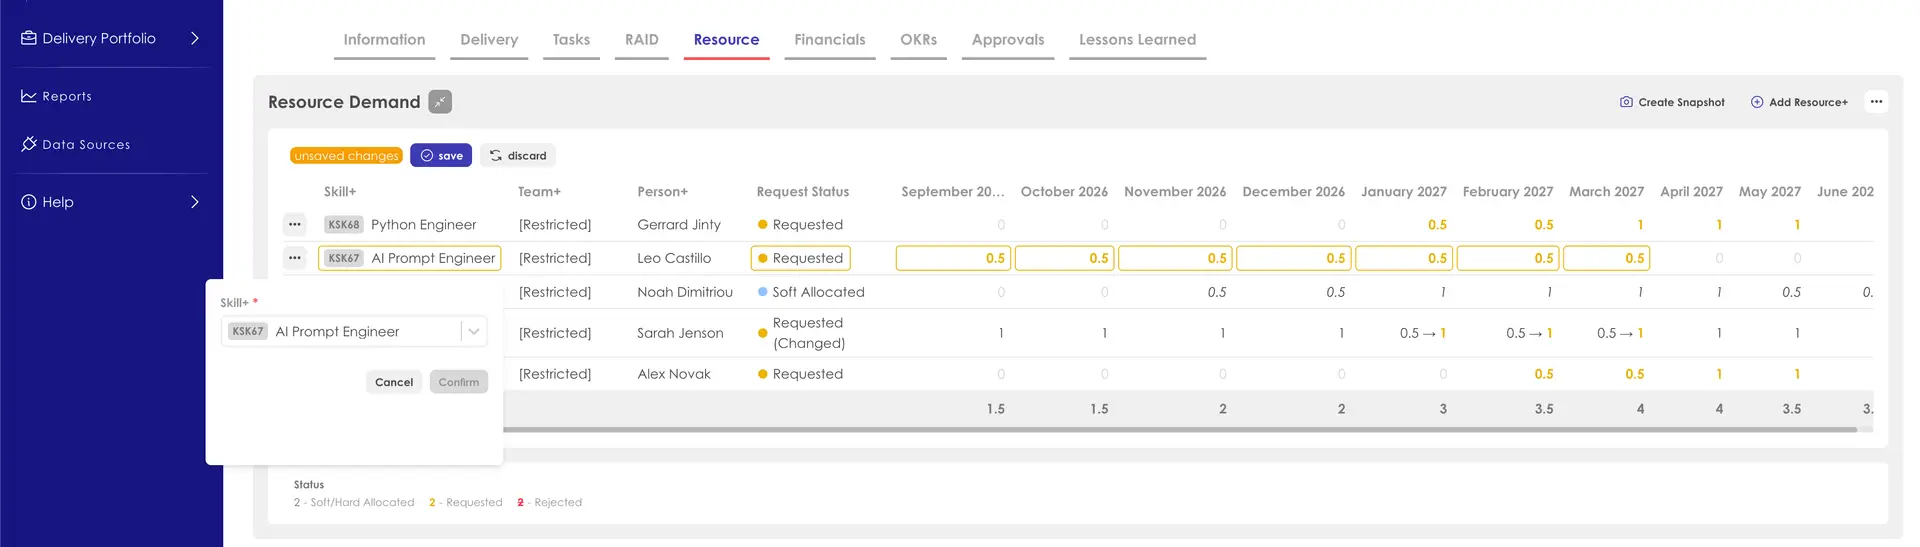Select the Resource tab
The image size is (1920, 547).
click(727, 40)
